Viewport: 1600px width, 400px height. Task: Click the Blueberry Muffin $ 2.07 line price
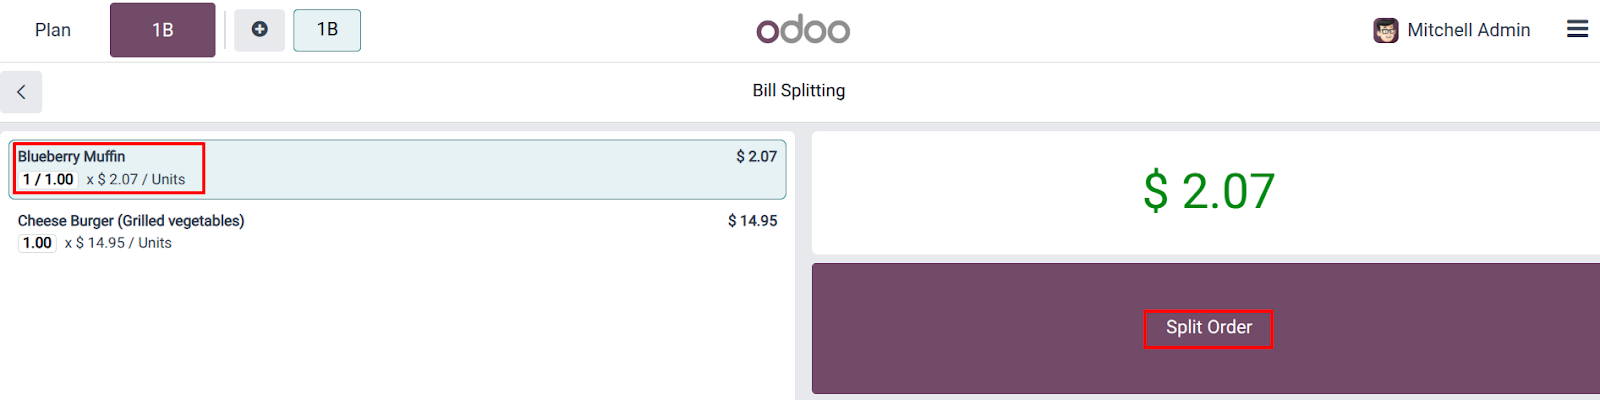(x=756, y=156)
